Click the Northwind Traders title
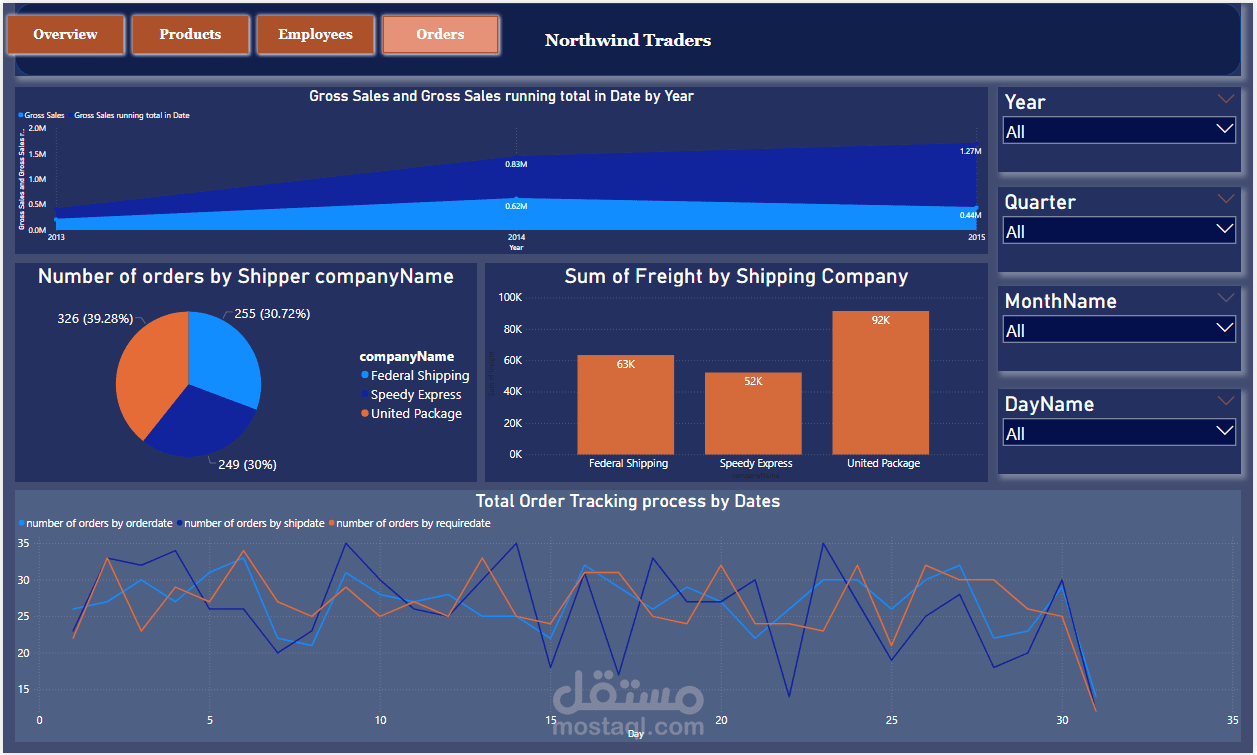This screenshot has width=1257, height=755. [628, 41]
